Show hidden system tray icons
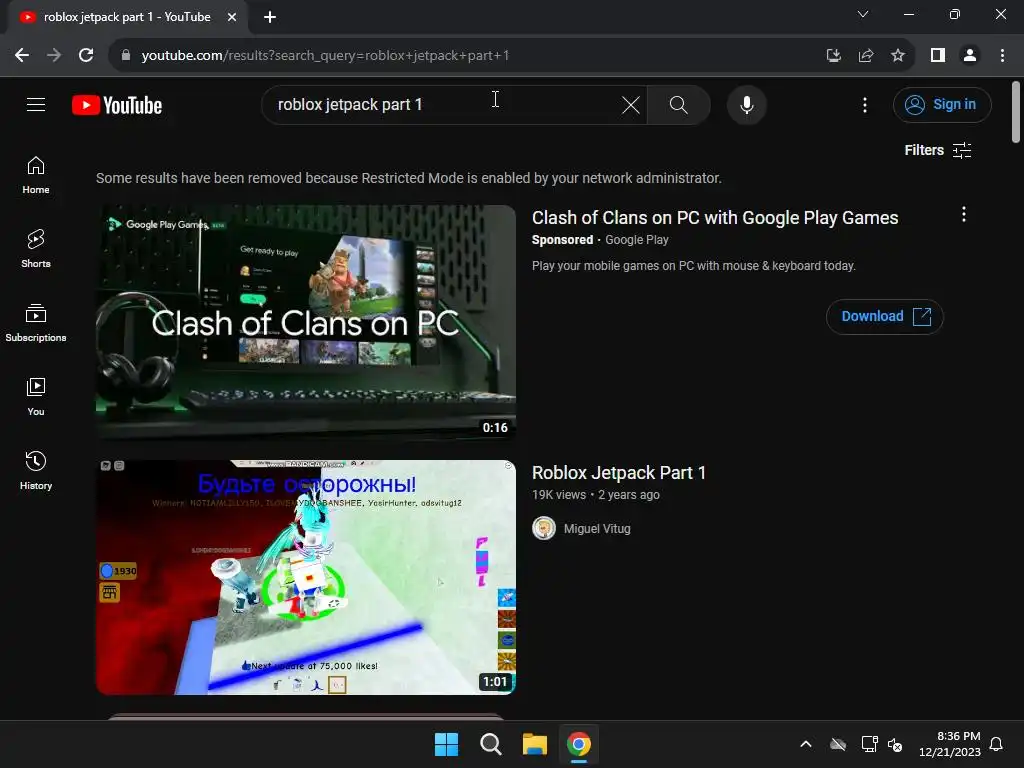The height and width of the screenshot is (768, 1024). tap(806, 744)
